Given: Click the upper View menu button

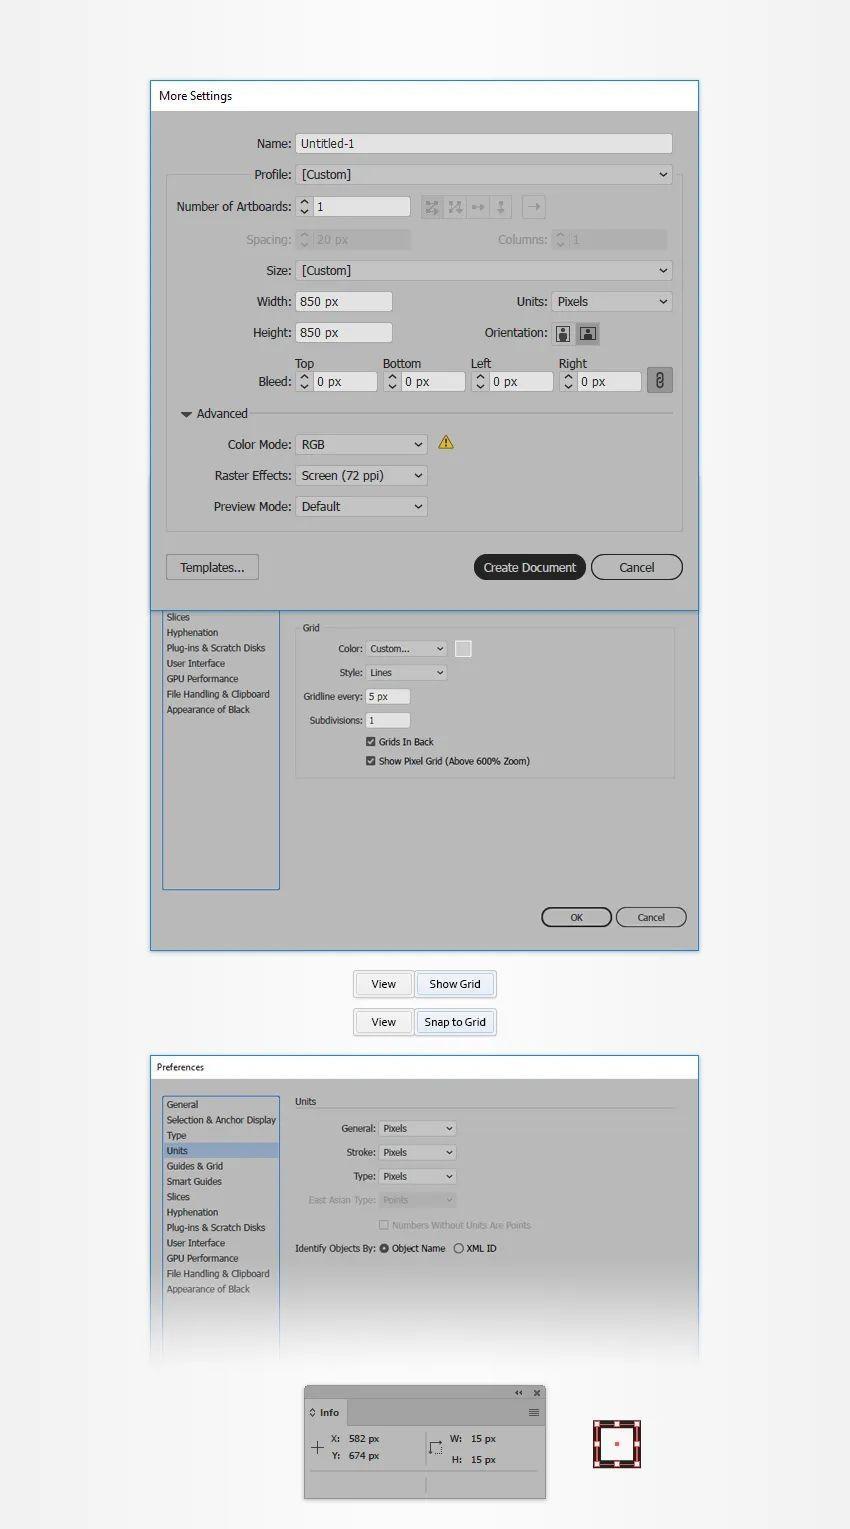Looking at the screenshot, I should (x=383, y=984).
